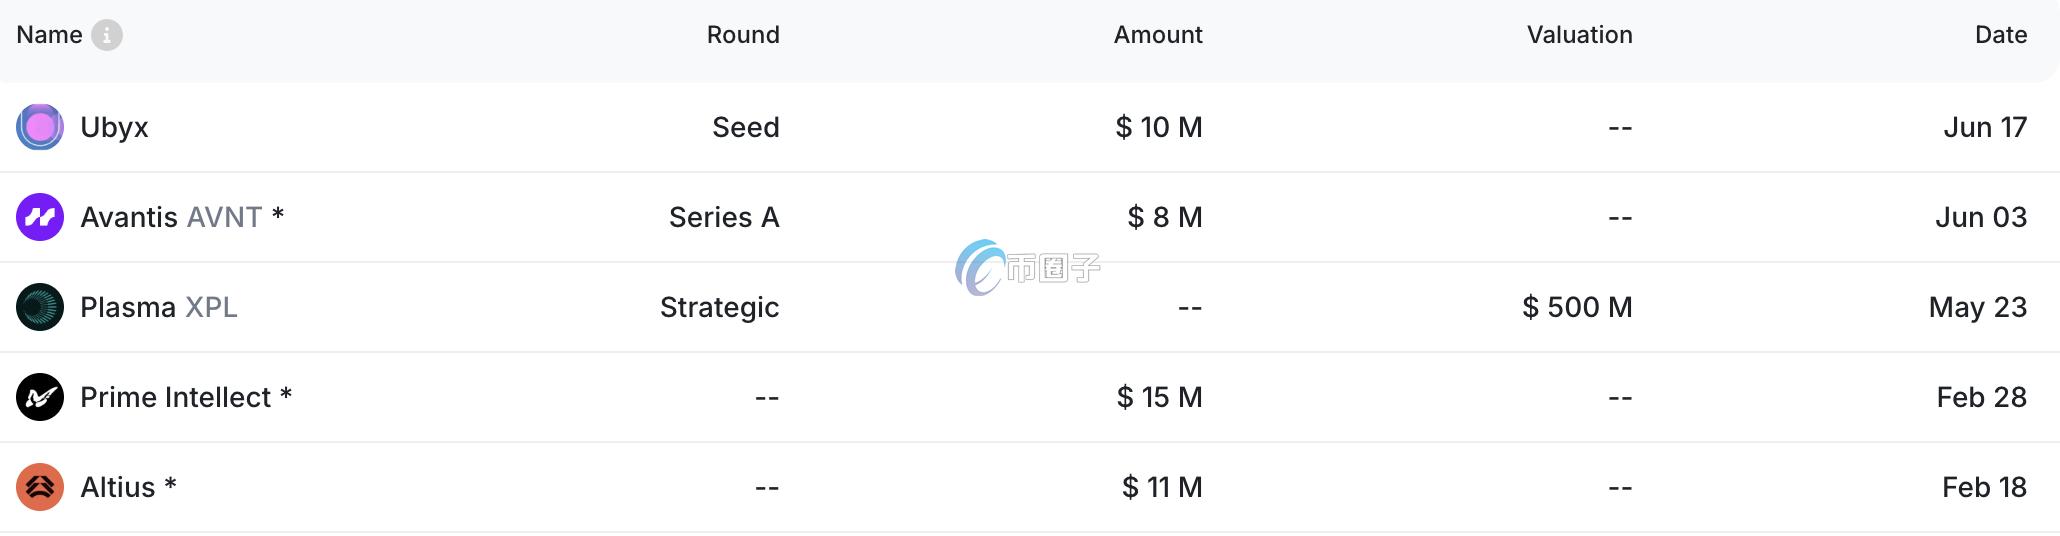Select the AVNT token ticker
The width and height of the screenshot is (2060, 536).
pos(224,217)
